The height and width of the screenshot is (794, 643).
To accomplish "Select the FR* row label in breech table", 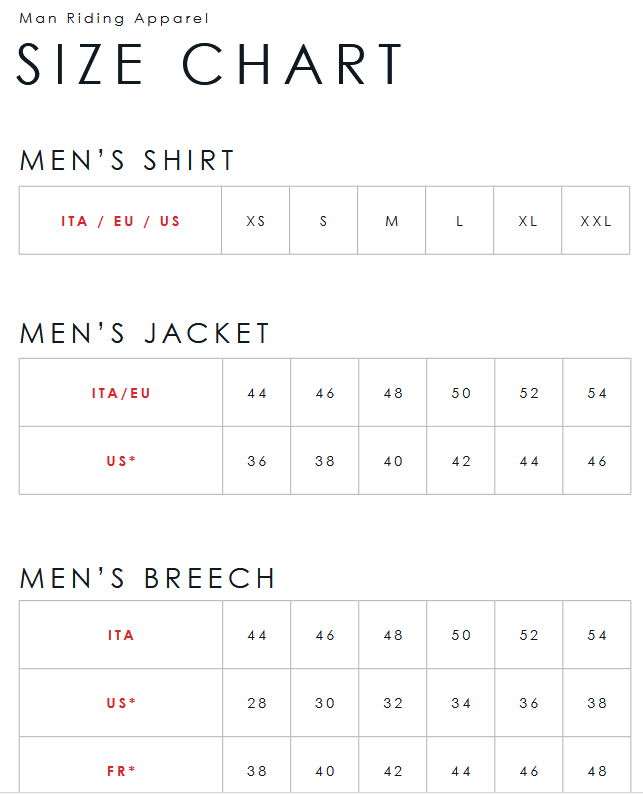I will pyautogui.click(x=121, y=771).
